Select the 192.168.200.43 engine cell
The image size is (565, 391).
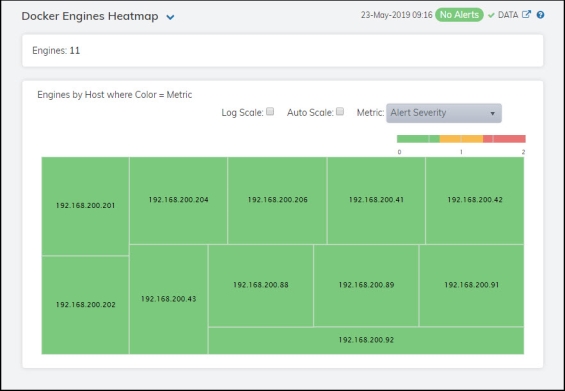(x=169, y=299)
